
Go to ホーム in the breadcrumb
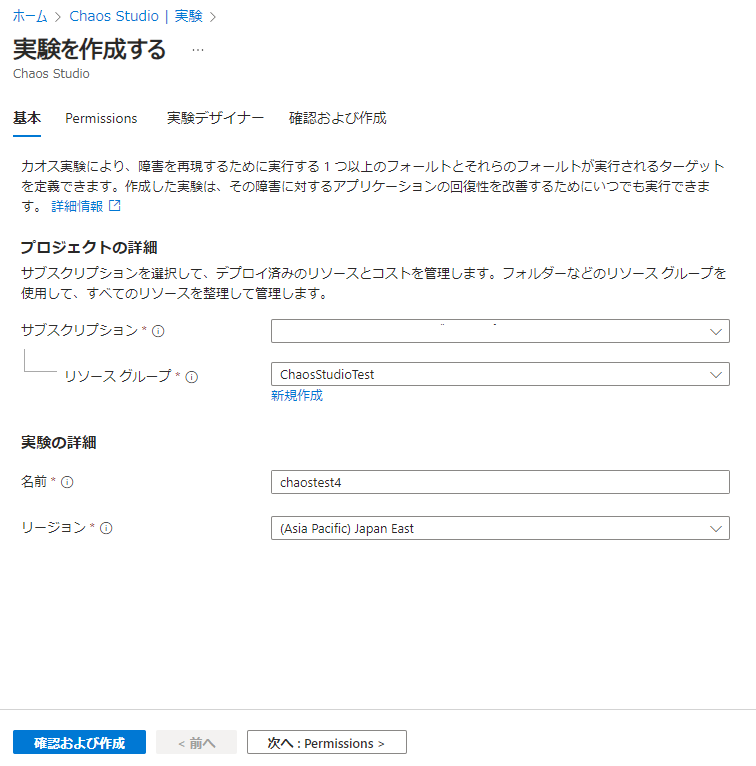pyautogui.click(x=30, y=16)
